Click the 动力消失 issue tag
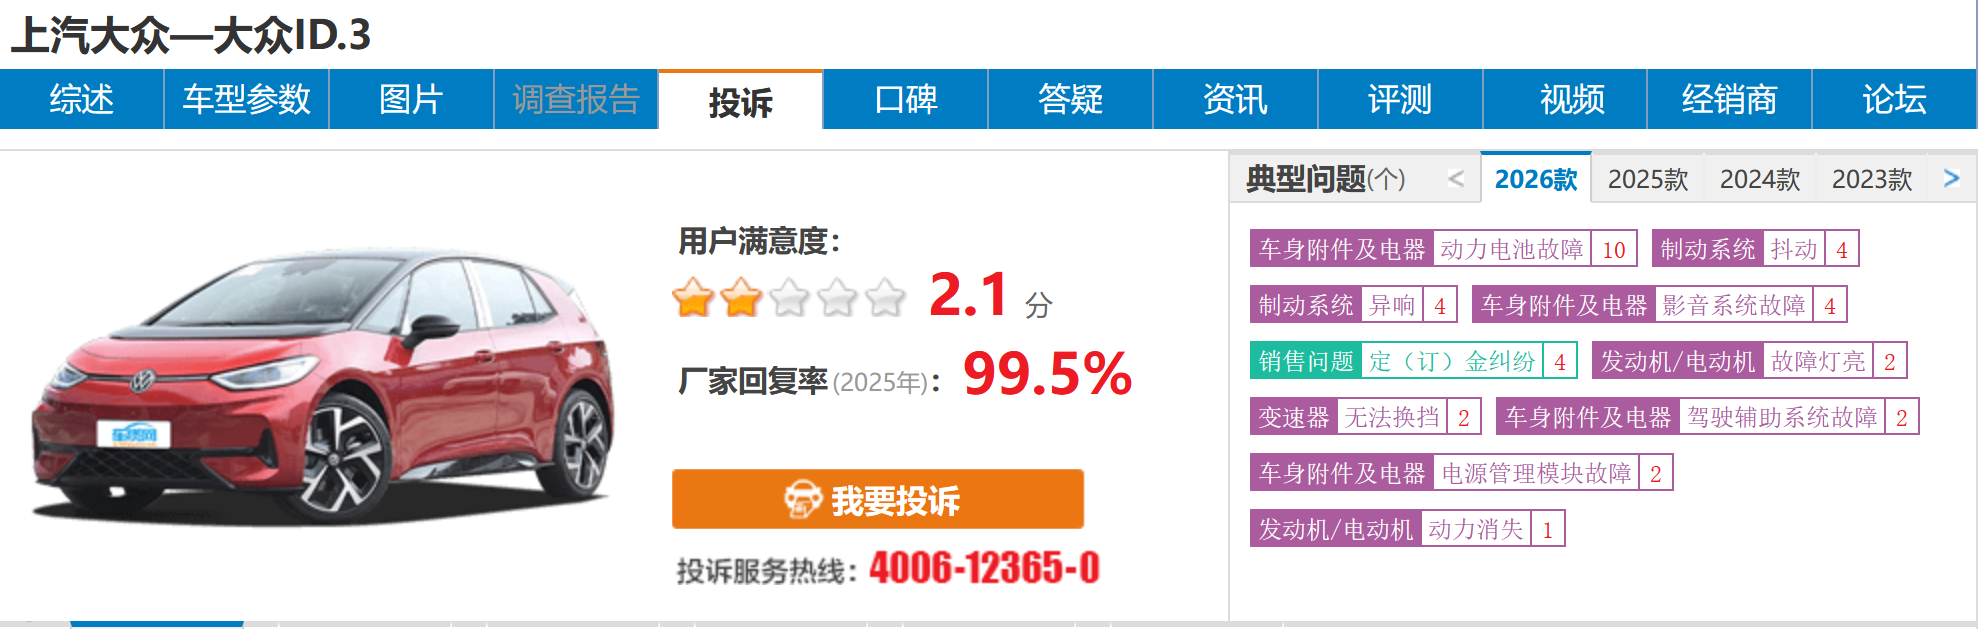 click(x=1476, y=529)
